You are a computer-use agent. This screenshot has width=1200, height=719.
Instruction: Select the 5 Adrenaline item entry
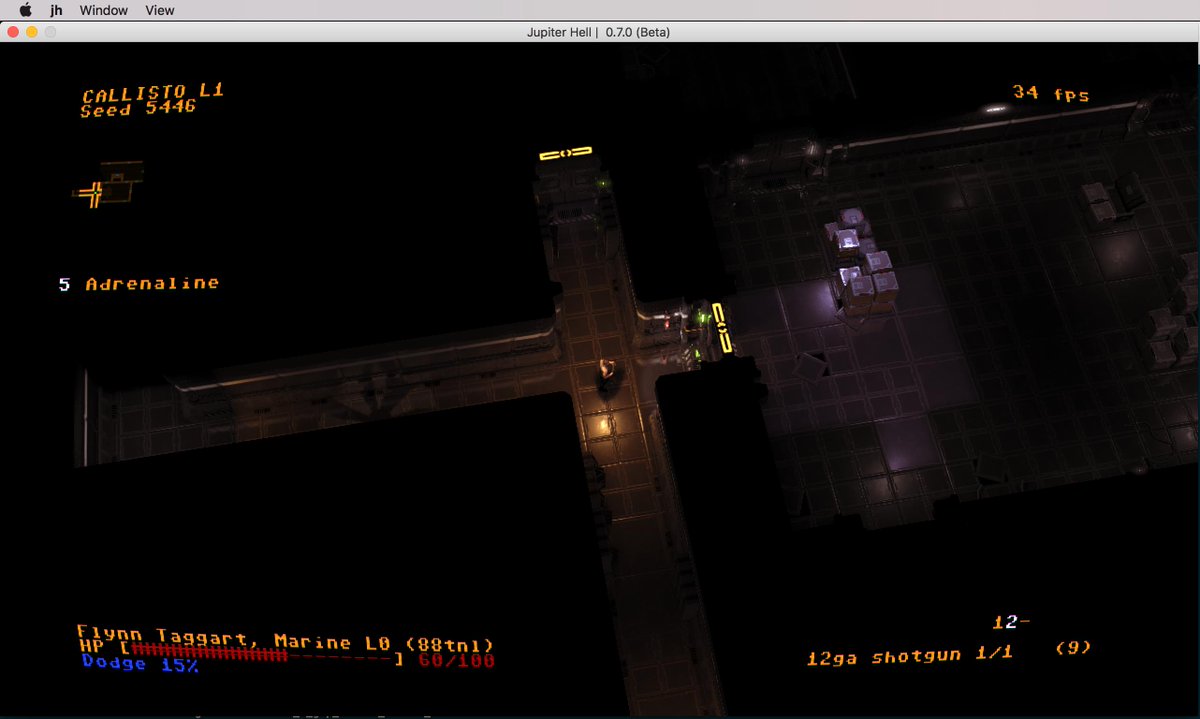click(138, 284)
